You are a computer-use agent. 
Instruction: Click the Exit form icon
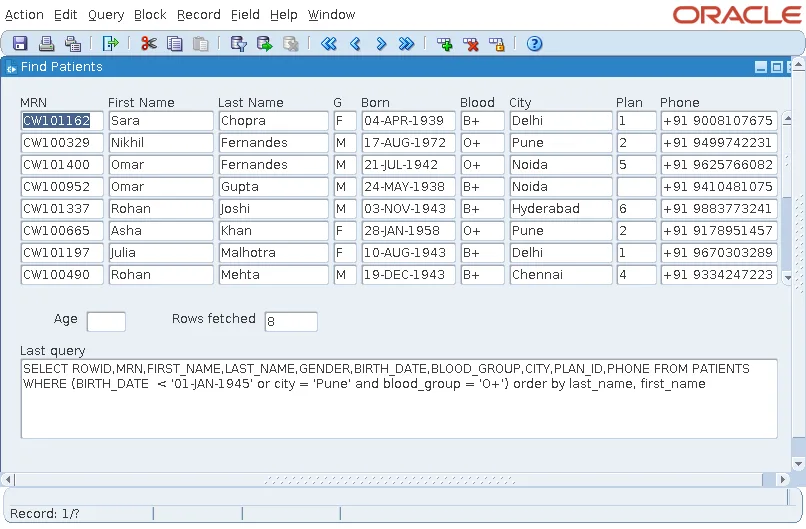pyautogui.click(x=111, y=44)
